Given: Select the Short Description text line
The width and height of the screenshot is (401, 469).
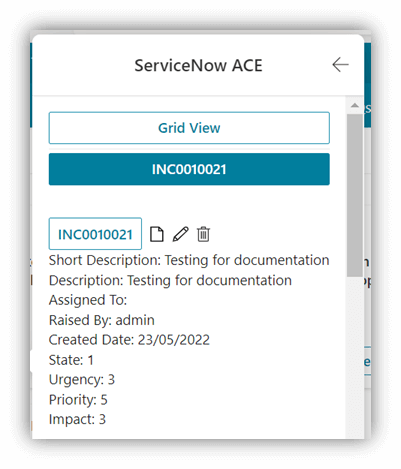Looking at the screenshot, I should tap(189, 260).
